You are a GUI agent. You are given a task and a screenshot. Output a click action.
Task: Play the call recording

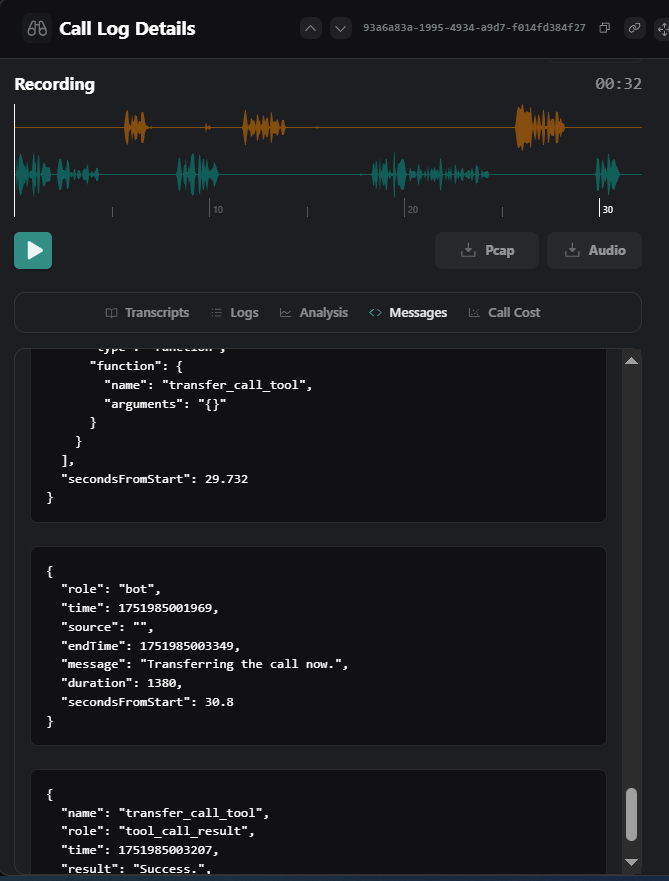point(33,250)
